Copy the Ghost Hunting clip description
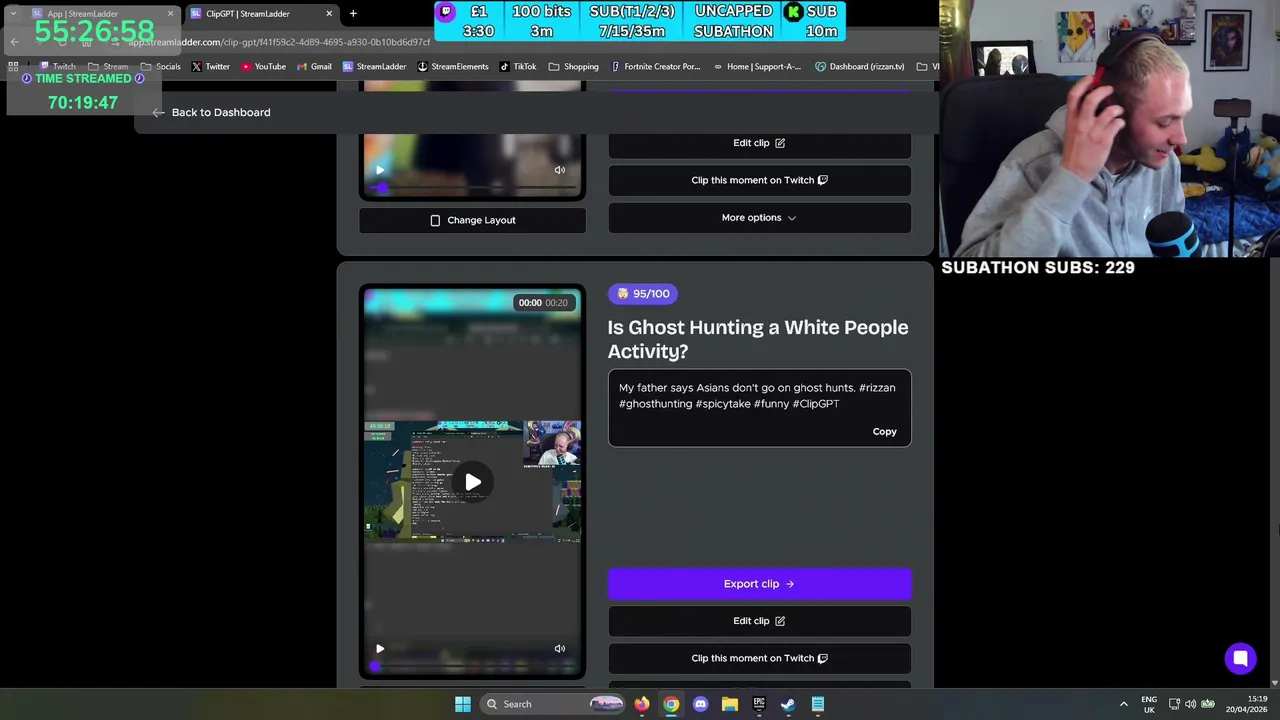 884,431
